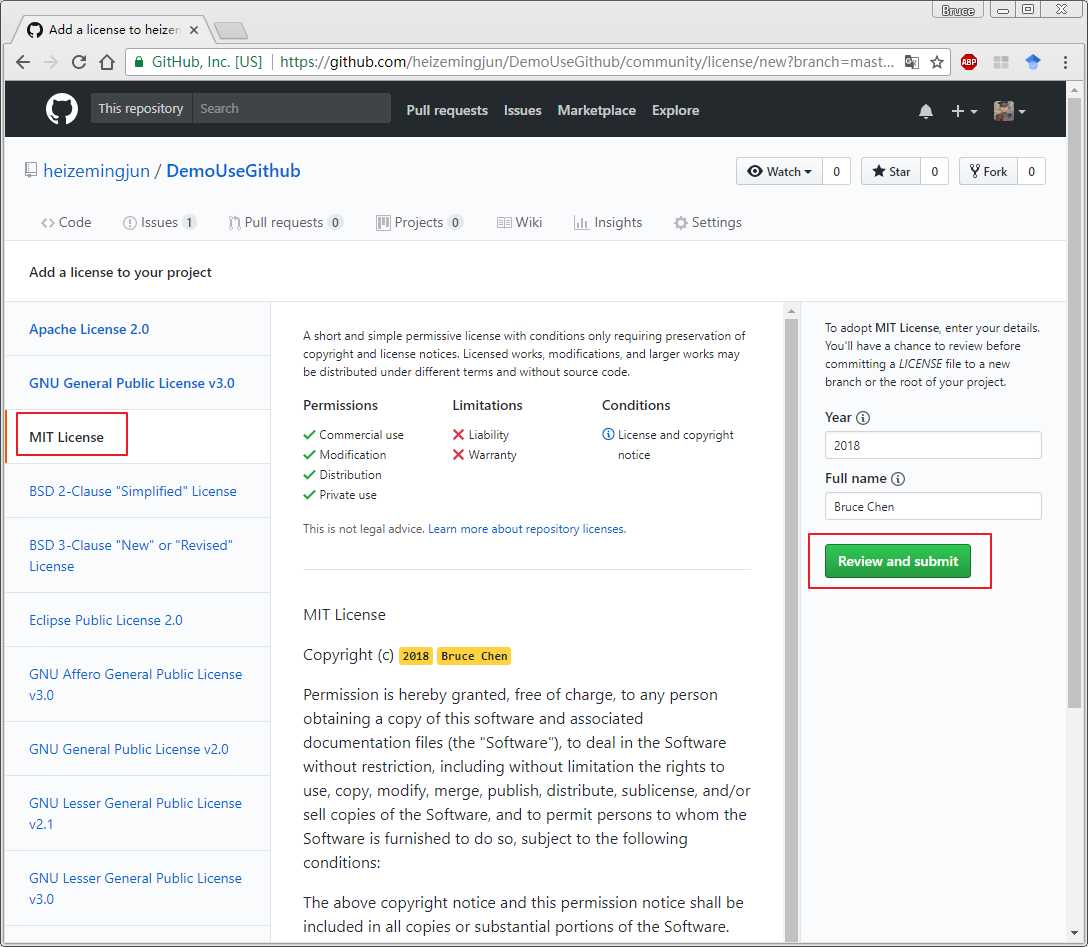
Task: Expand the Watch dropdown button
Action: pos(779,171)
